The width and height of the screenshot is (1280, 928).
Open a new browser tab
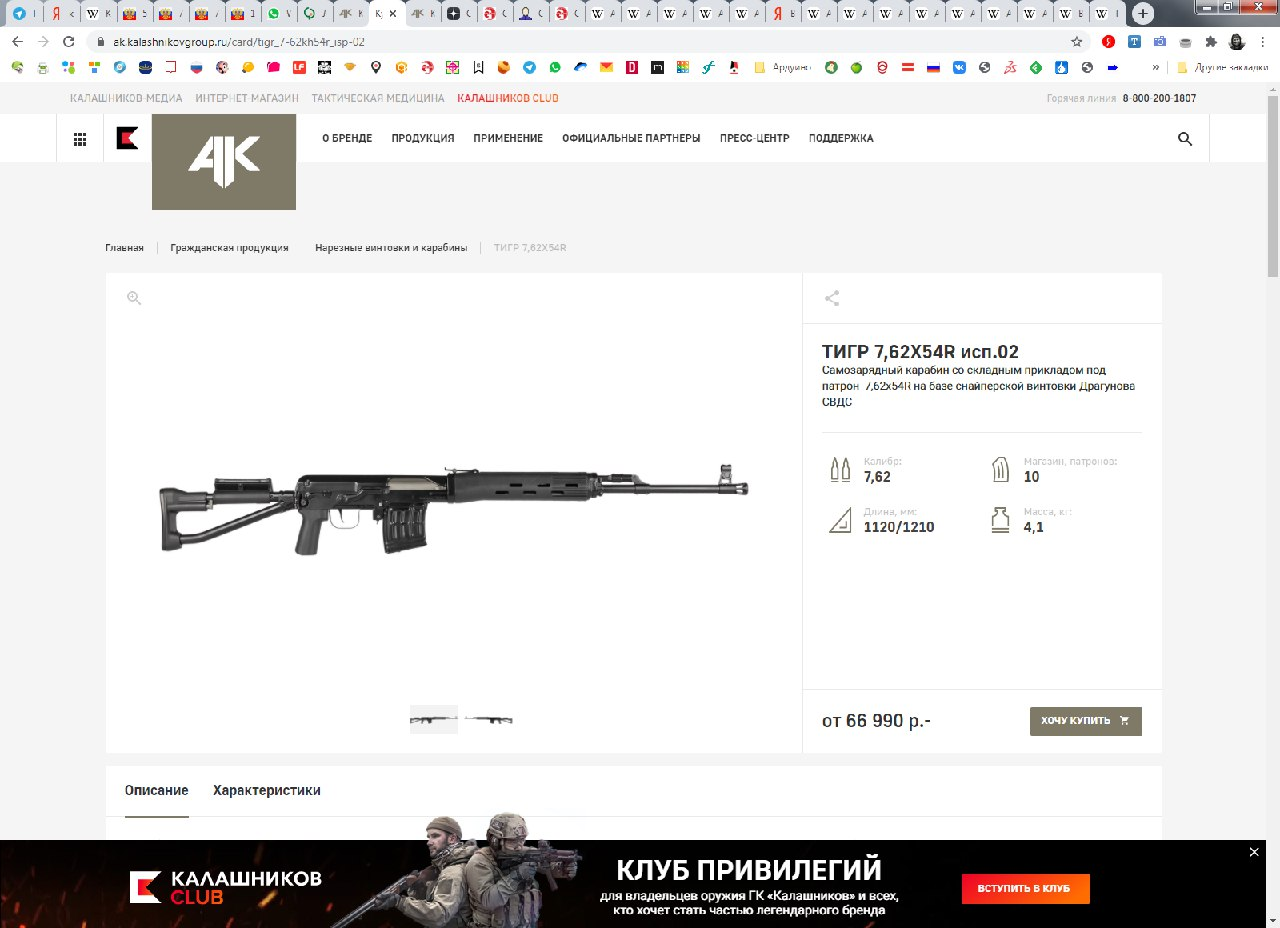click(1142, 14)
